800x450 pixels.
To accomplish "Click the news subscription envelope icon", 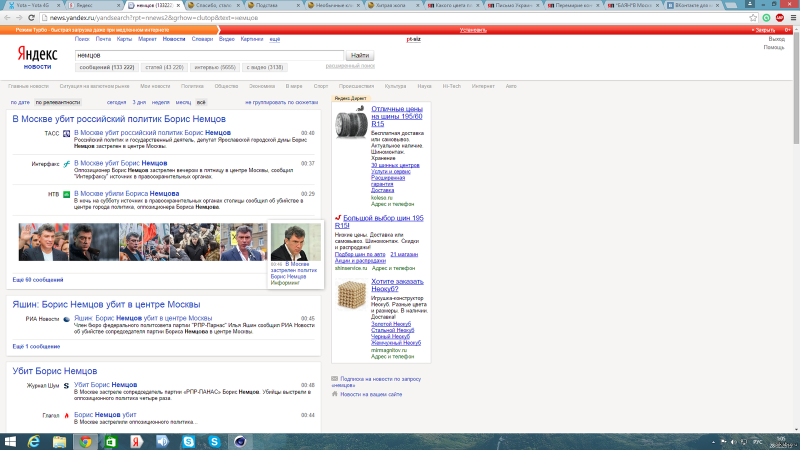I will pyautogui.click(x=335, y=379).
